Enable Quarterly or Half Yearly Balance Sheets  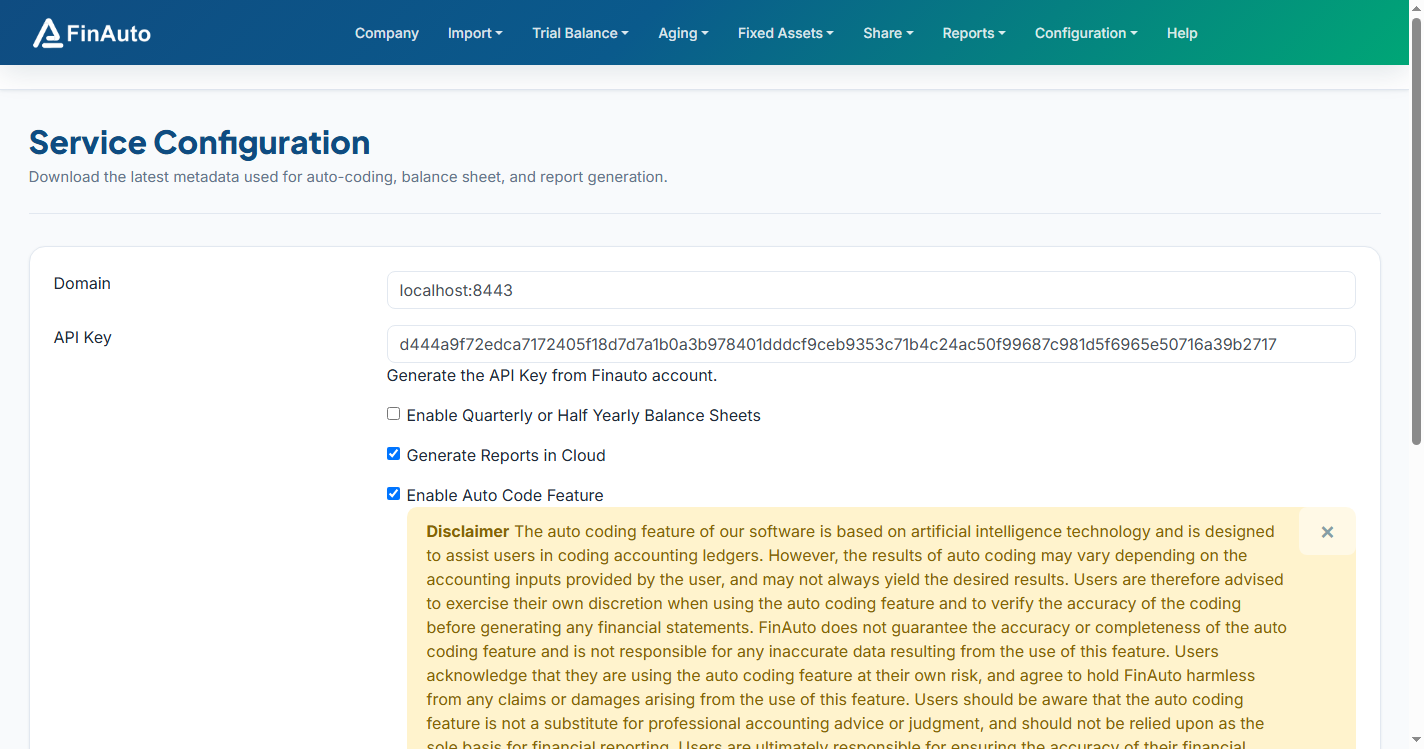[393, 414]
